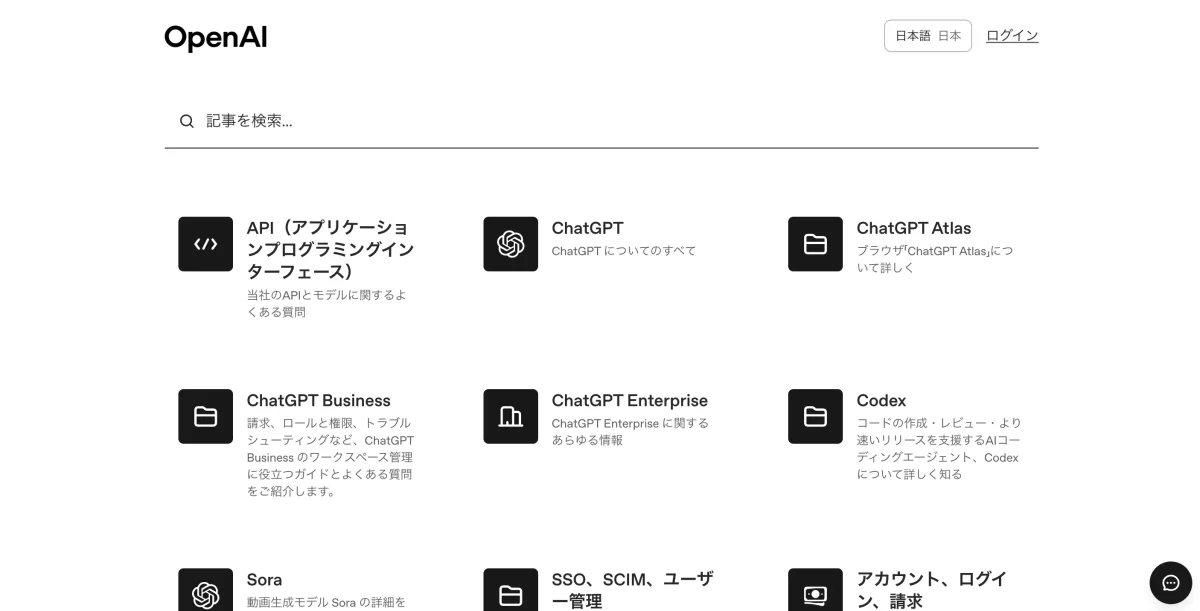Open the Sora category card
This screenshot has width=1200, height=611.
tap(265, 579)
